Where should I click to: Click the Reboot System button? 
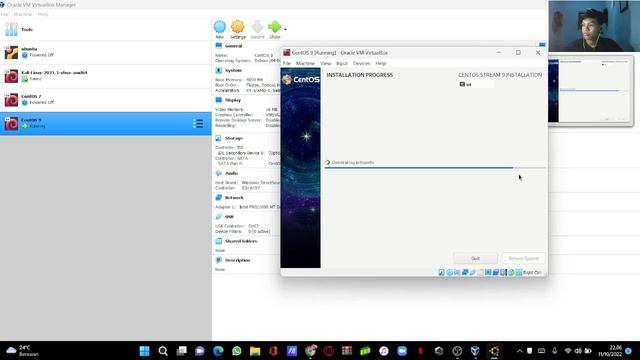pyautogui.click(x=523, y=258)
